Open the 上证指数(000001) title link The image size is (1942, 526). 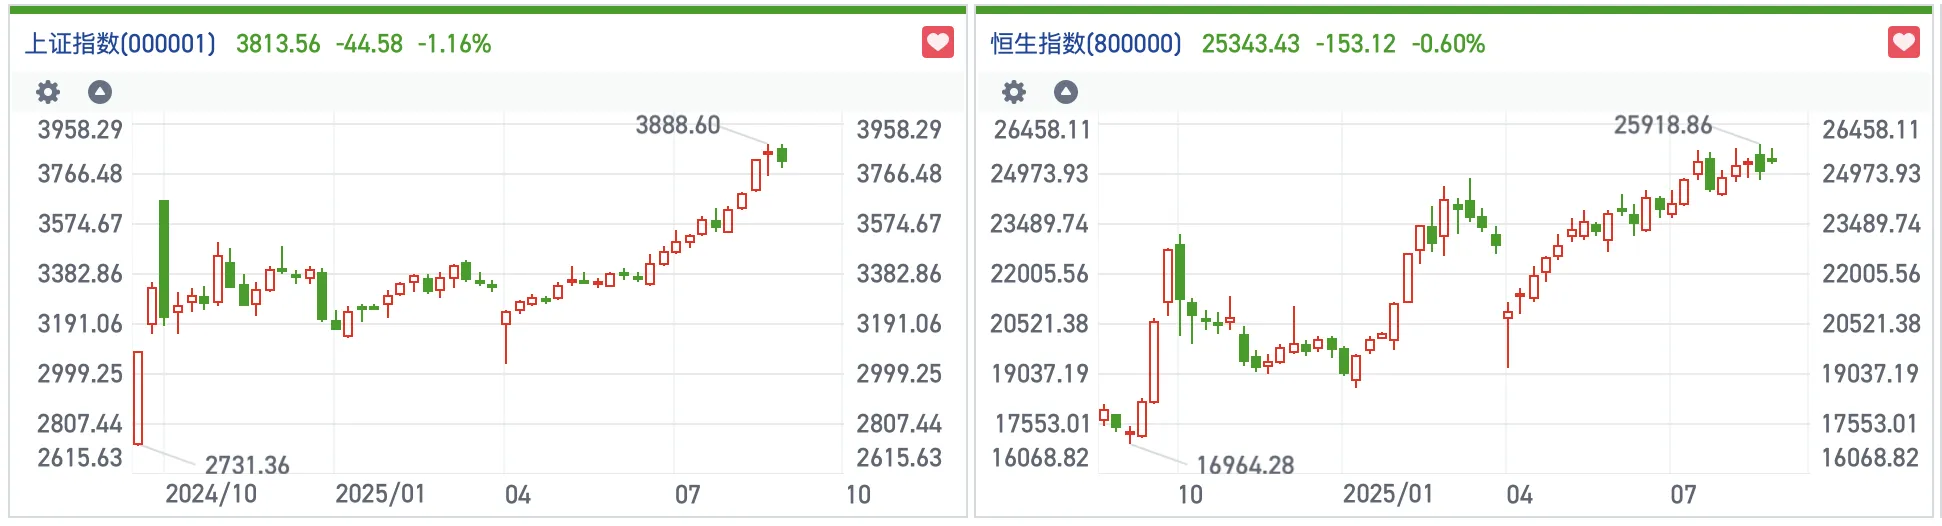click(x=120, y=44)
